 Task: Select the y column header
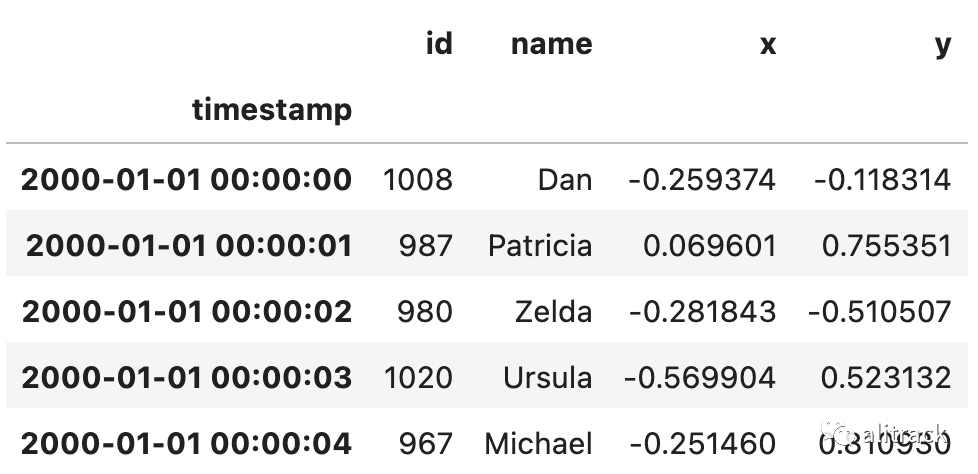click(x=942, y=46)
